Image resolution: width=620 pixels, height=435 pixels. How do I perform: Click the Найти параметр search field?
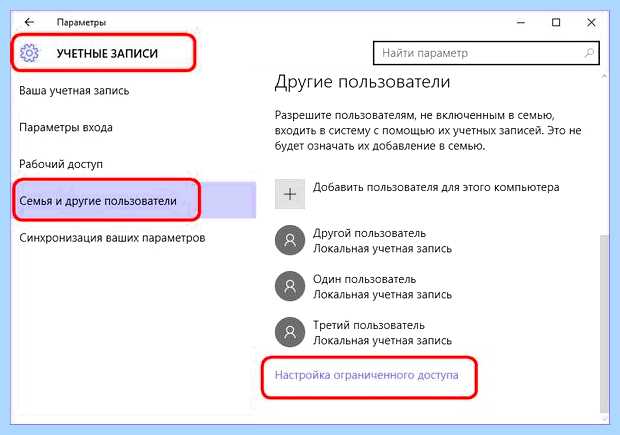tap(486, 53)
